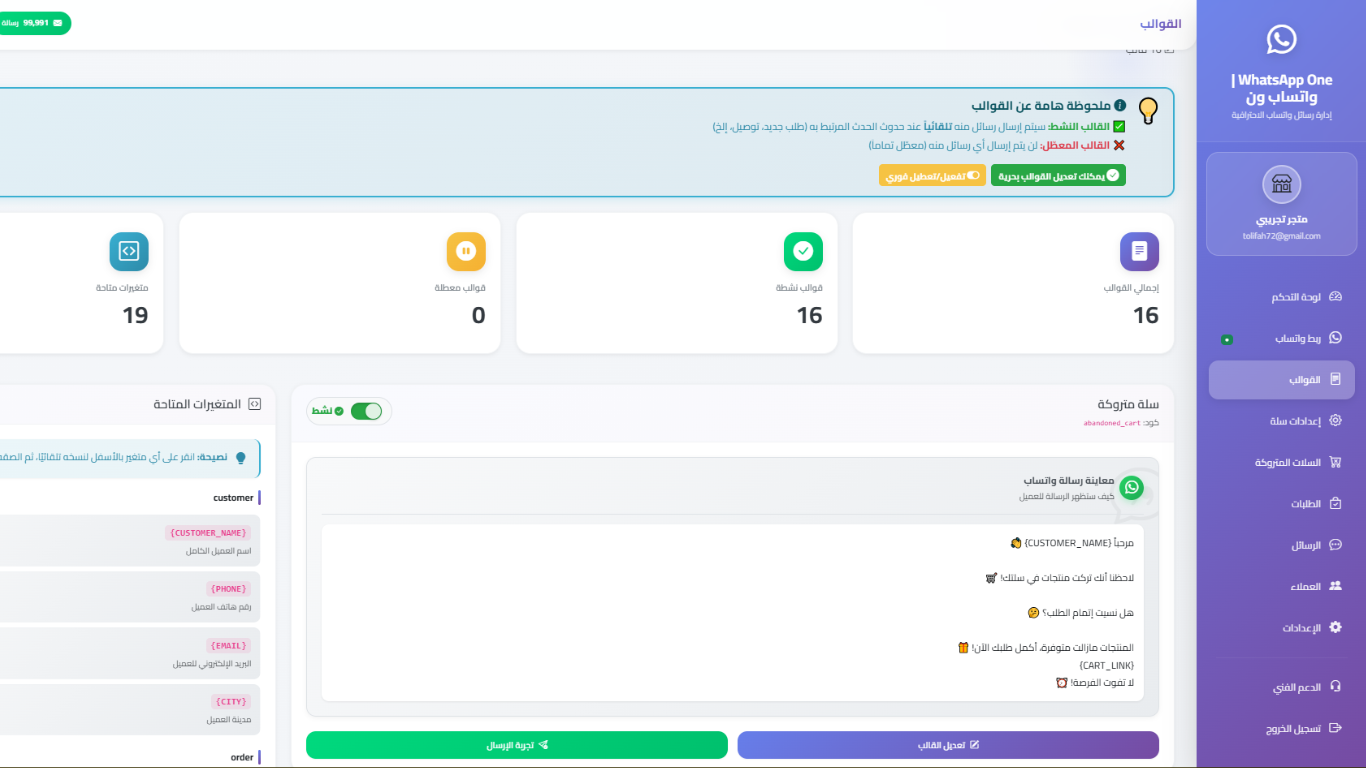Open ربط واتساب in the sidebar
The width and height of the screenshot is (1366, 768).
[x=1297, y=338]
